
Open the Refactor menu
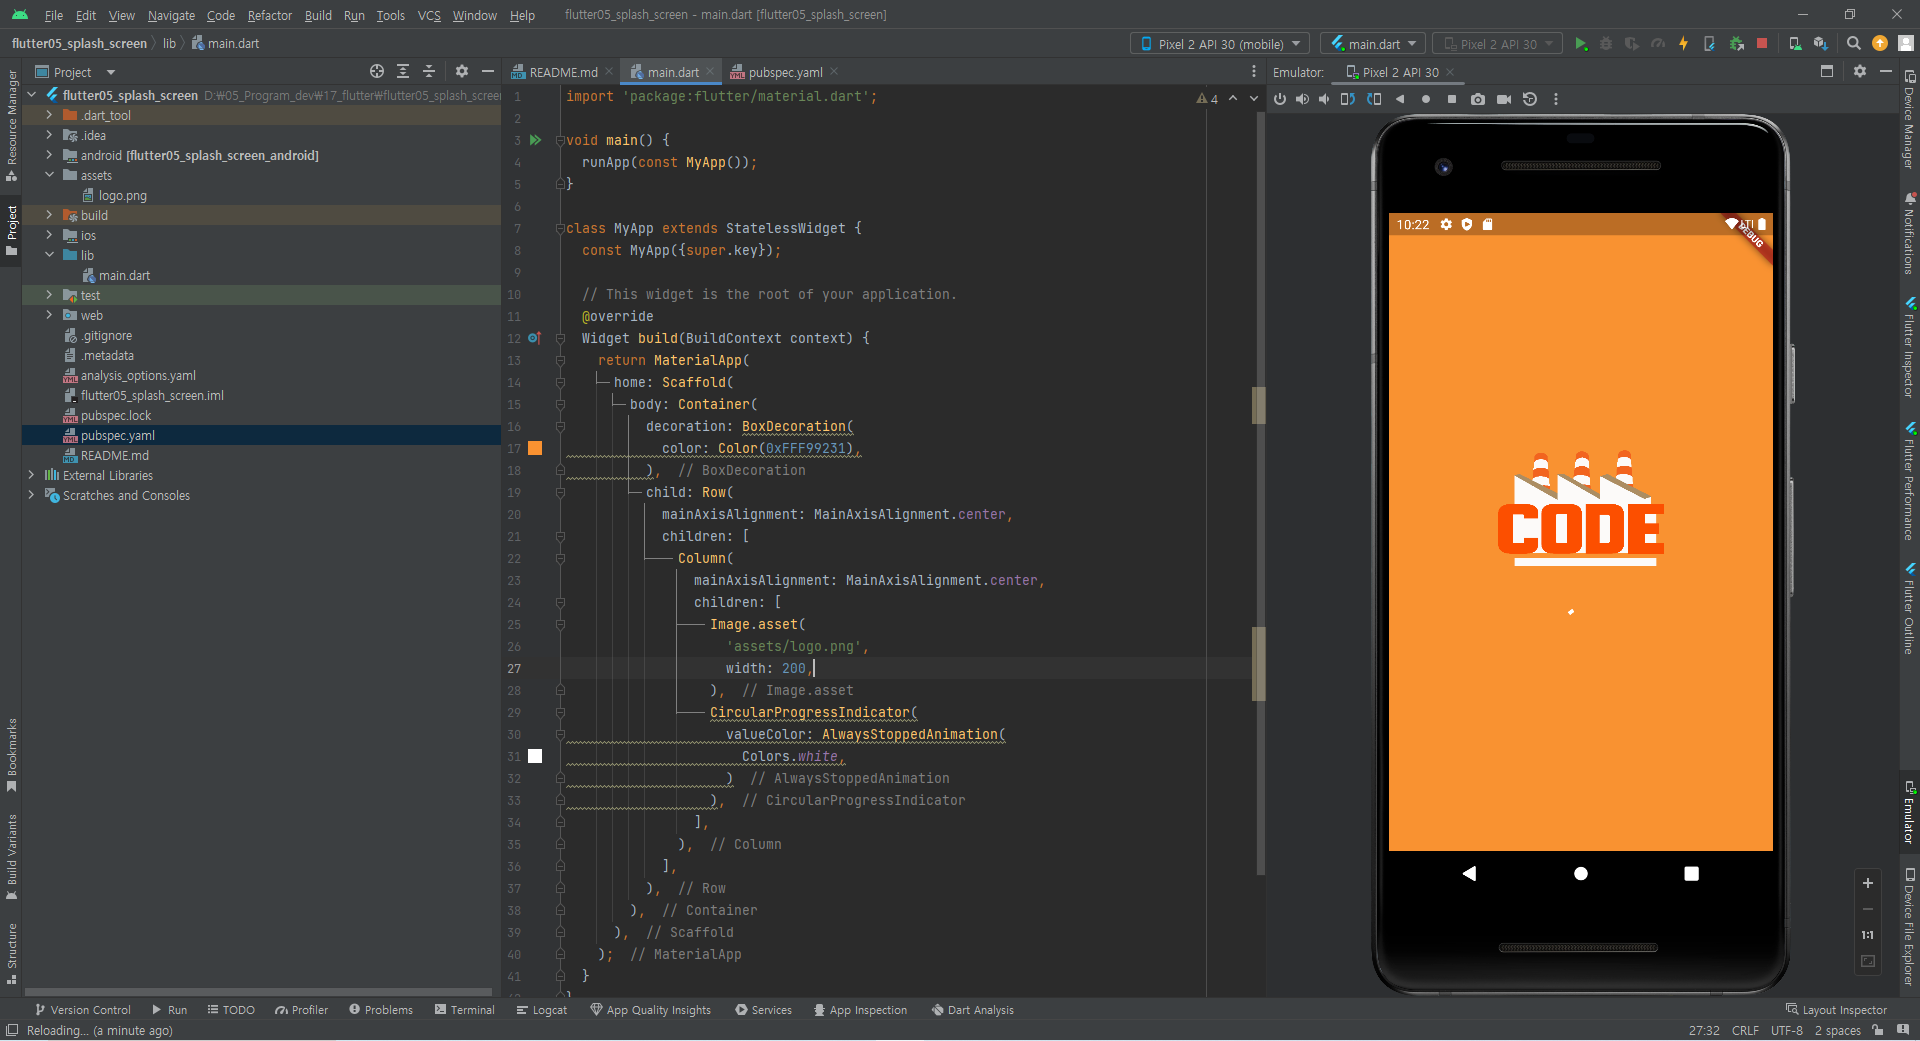[270, 15]
